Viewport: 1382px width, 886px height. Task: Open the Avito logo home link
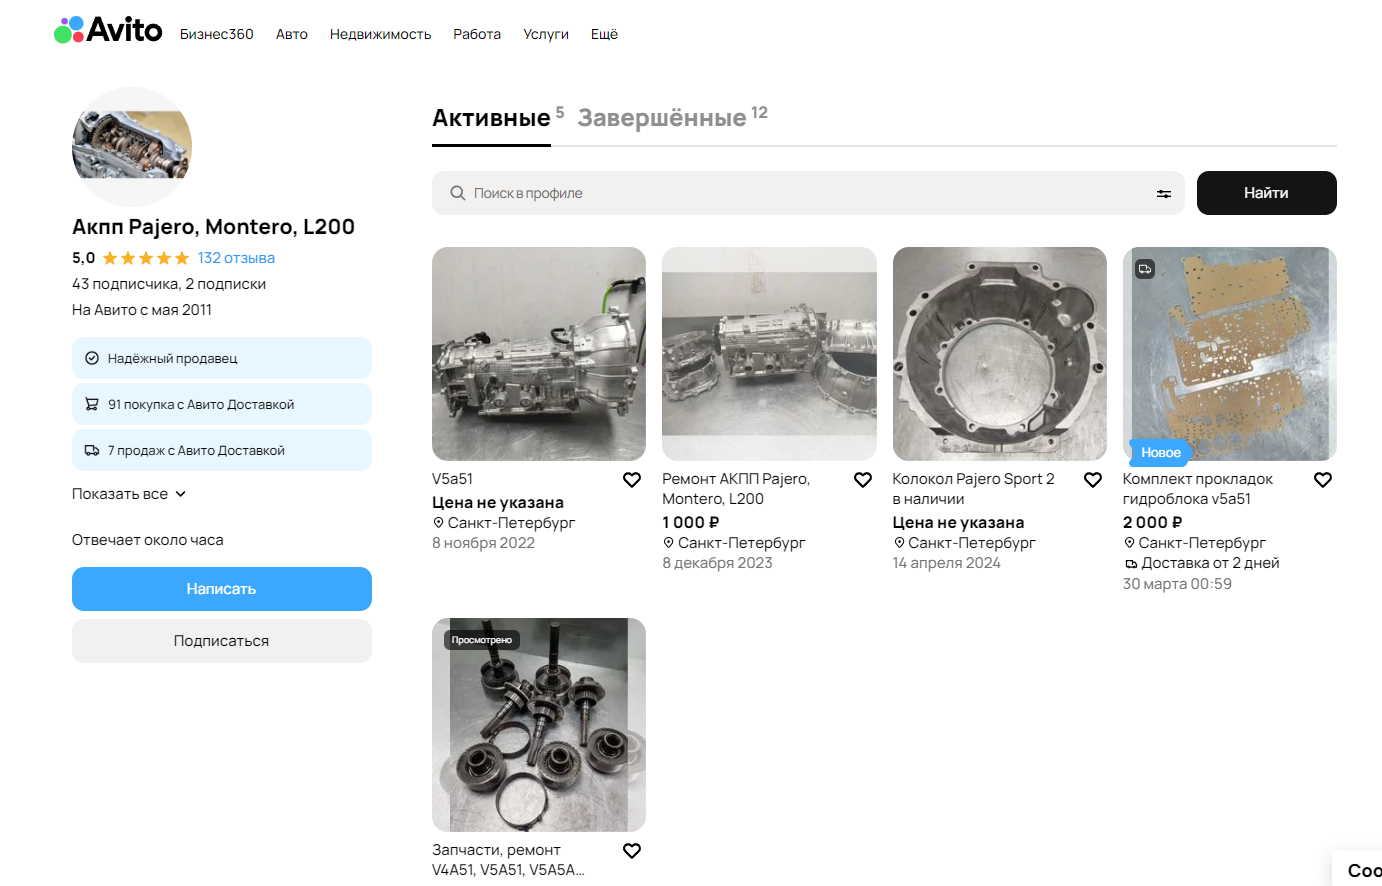click(x=108, y=31)
